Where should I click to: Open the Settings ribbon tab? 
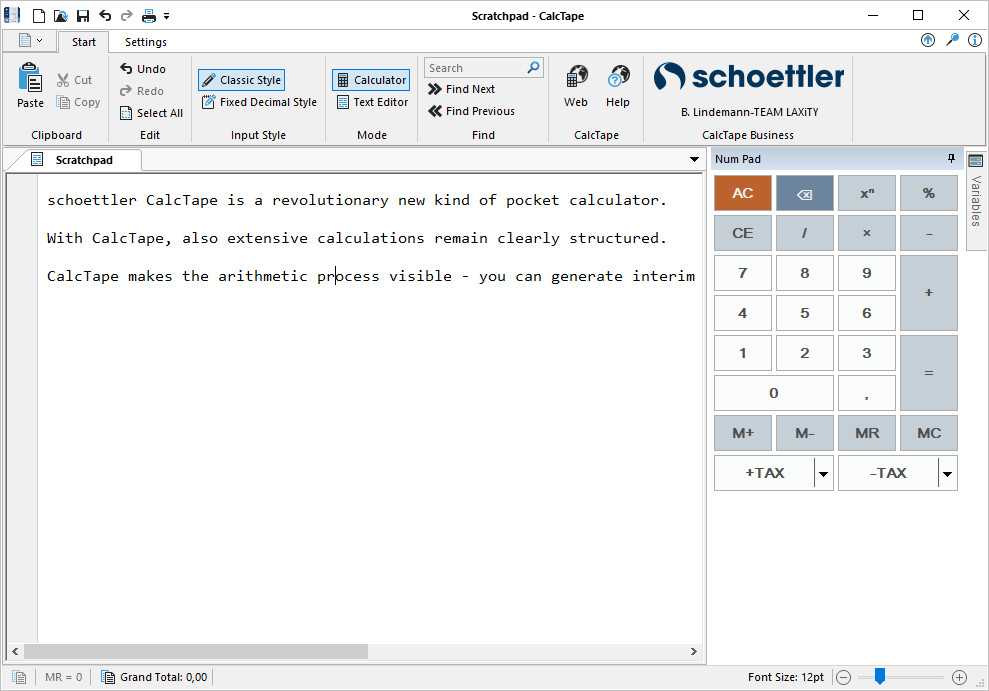tap(146, 42)
